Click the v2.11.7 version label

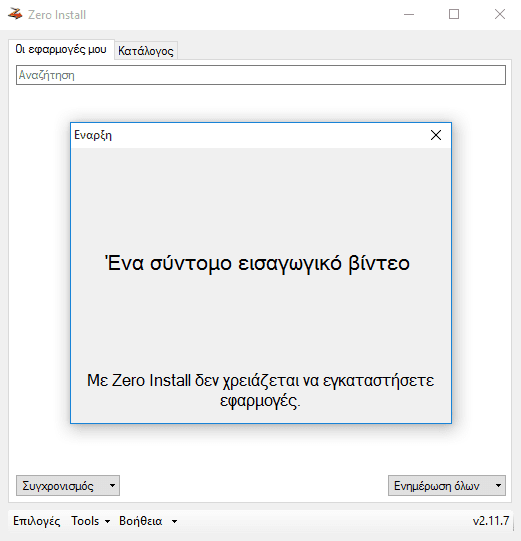491,520
